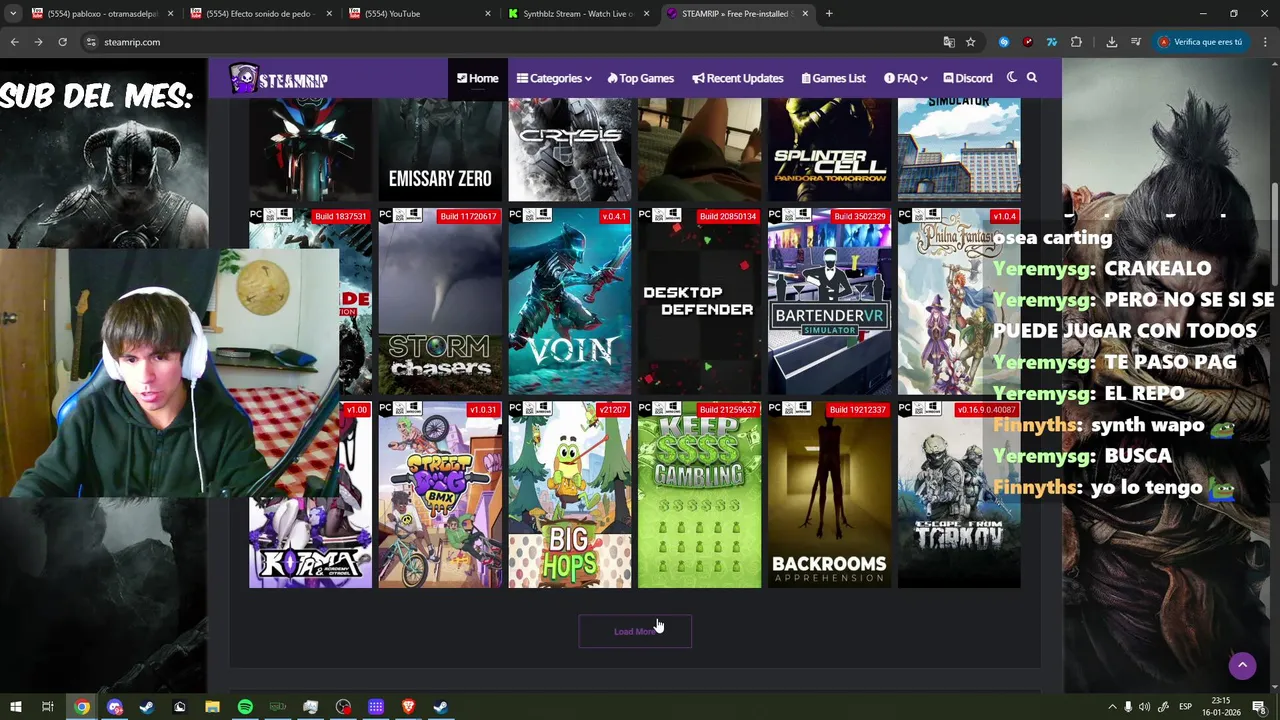1280x720 pixels.
Task: Go forward in browser history
Action: [x=38, y=42]
